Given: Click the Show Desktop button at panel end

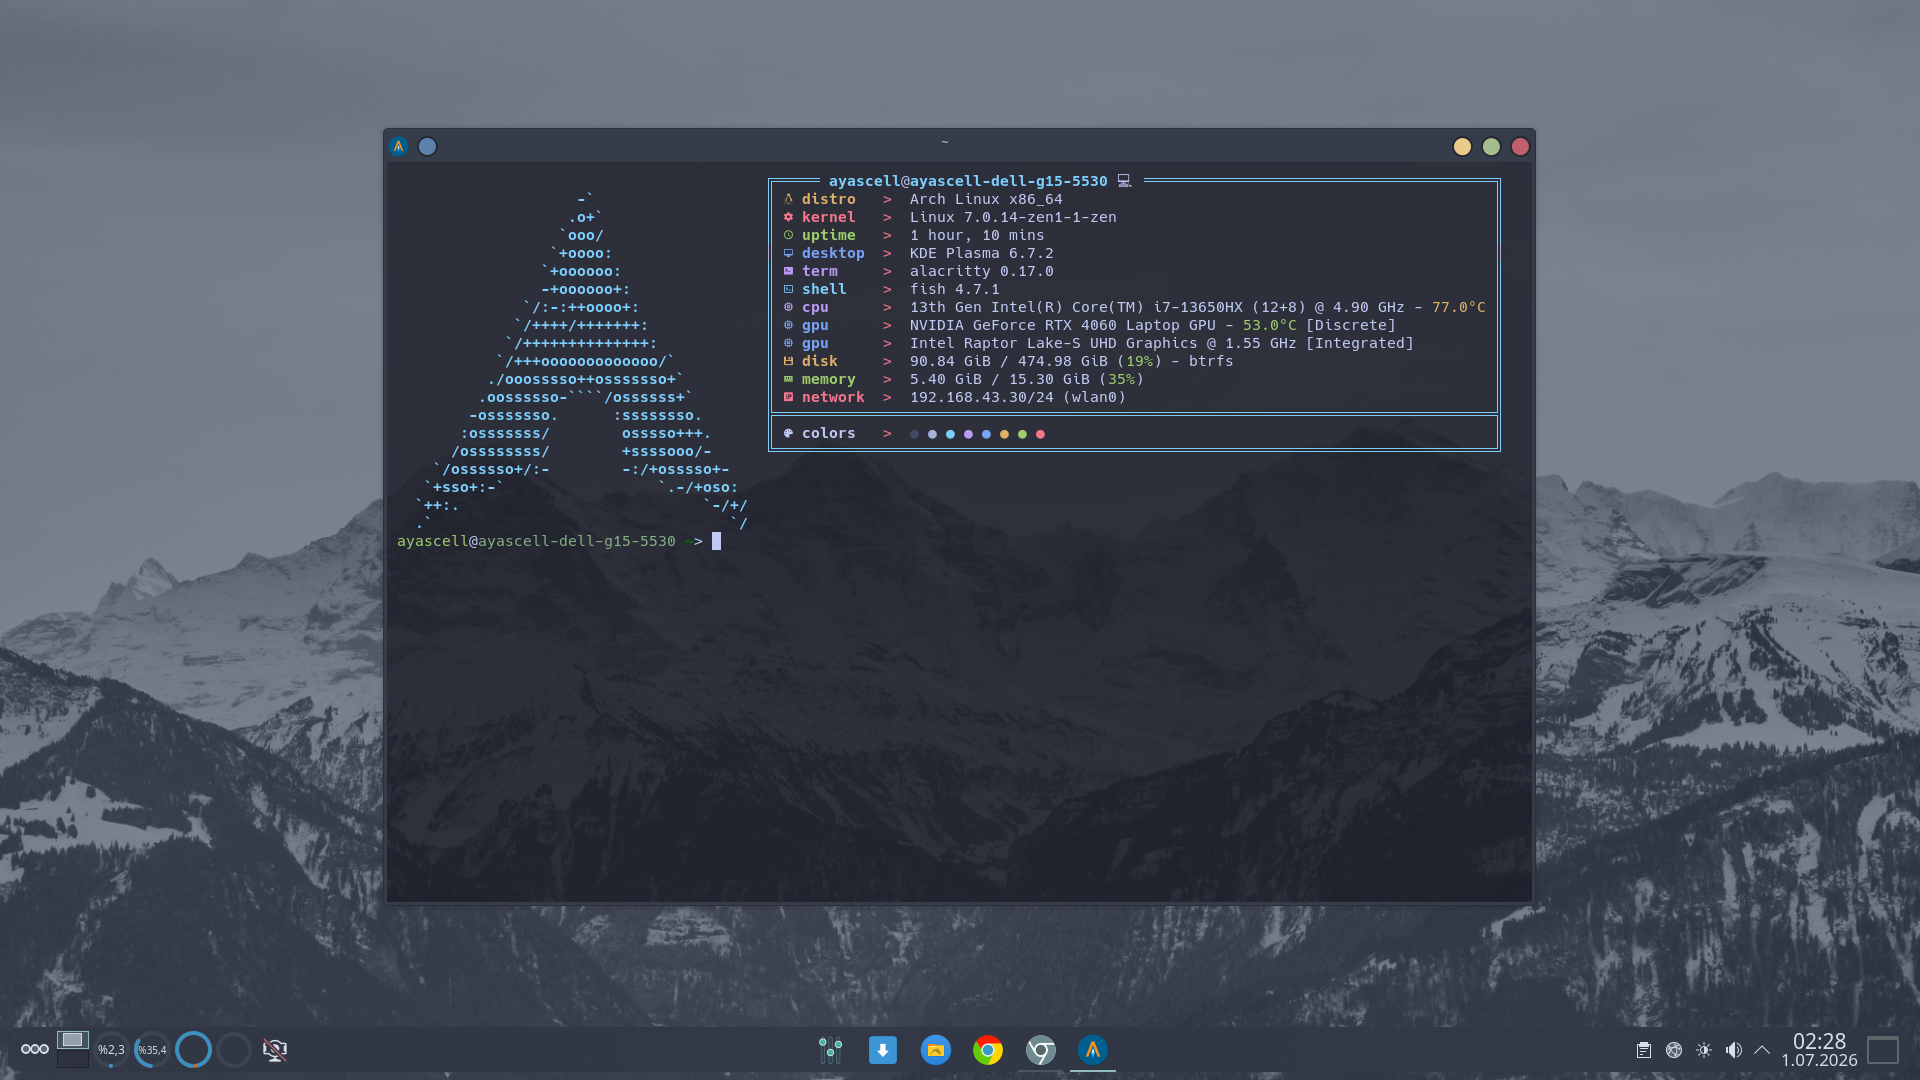Looking at the screenshot, I should click(x=1883, y=1050).
